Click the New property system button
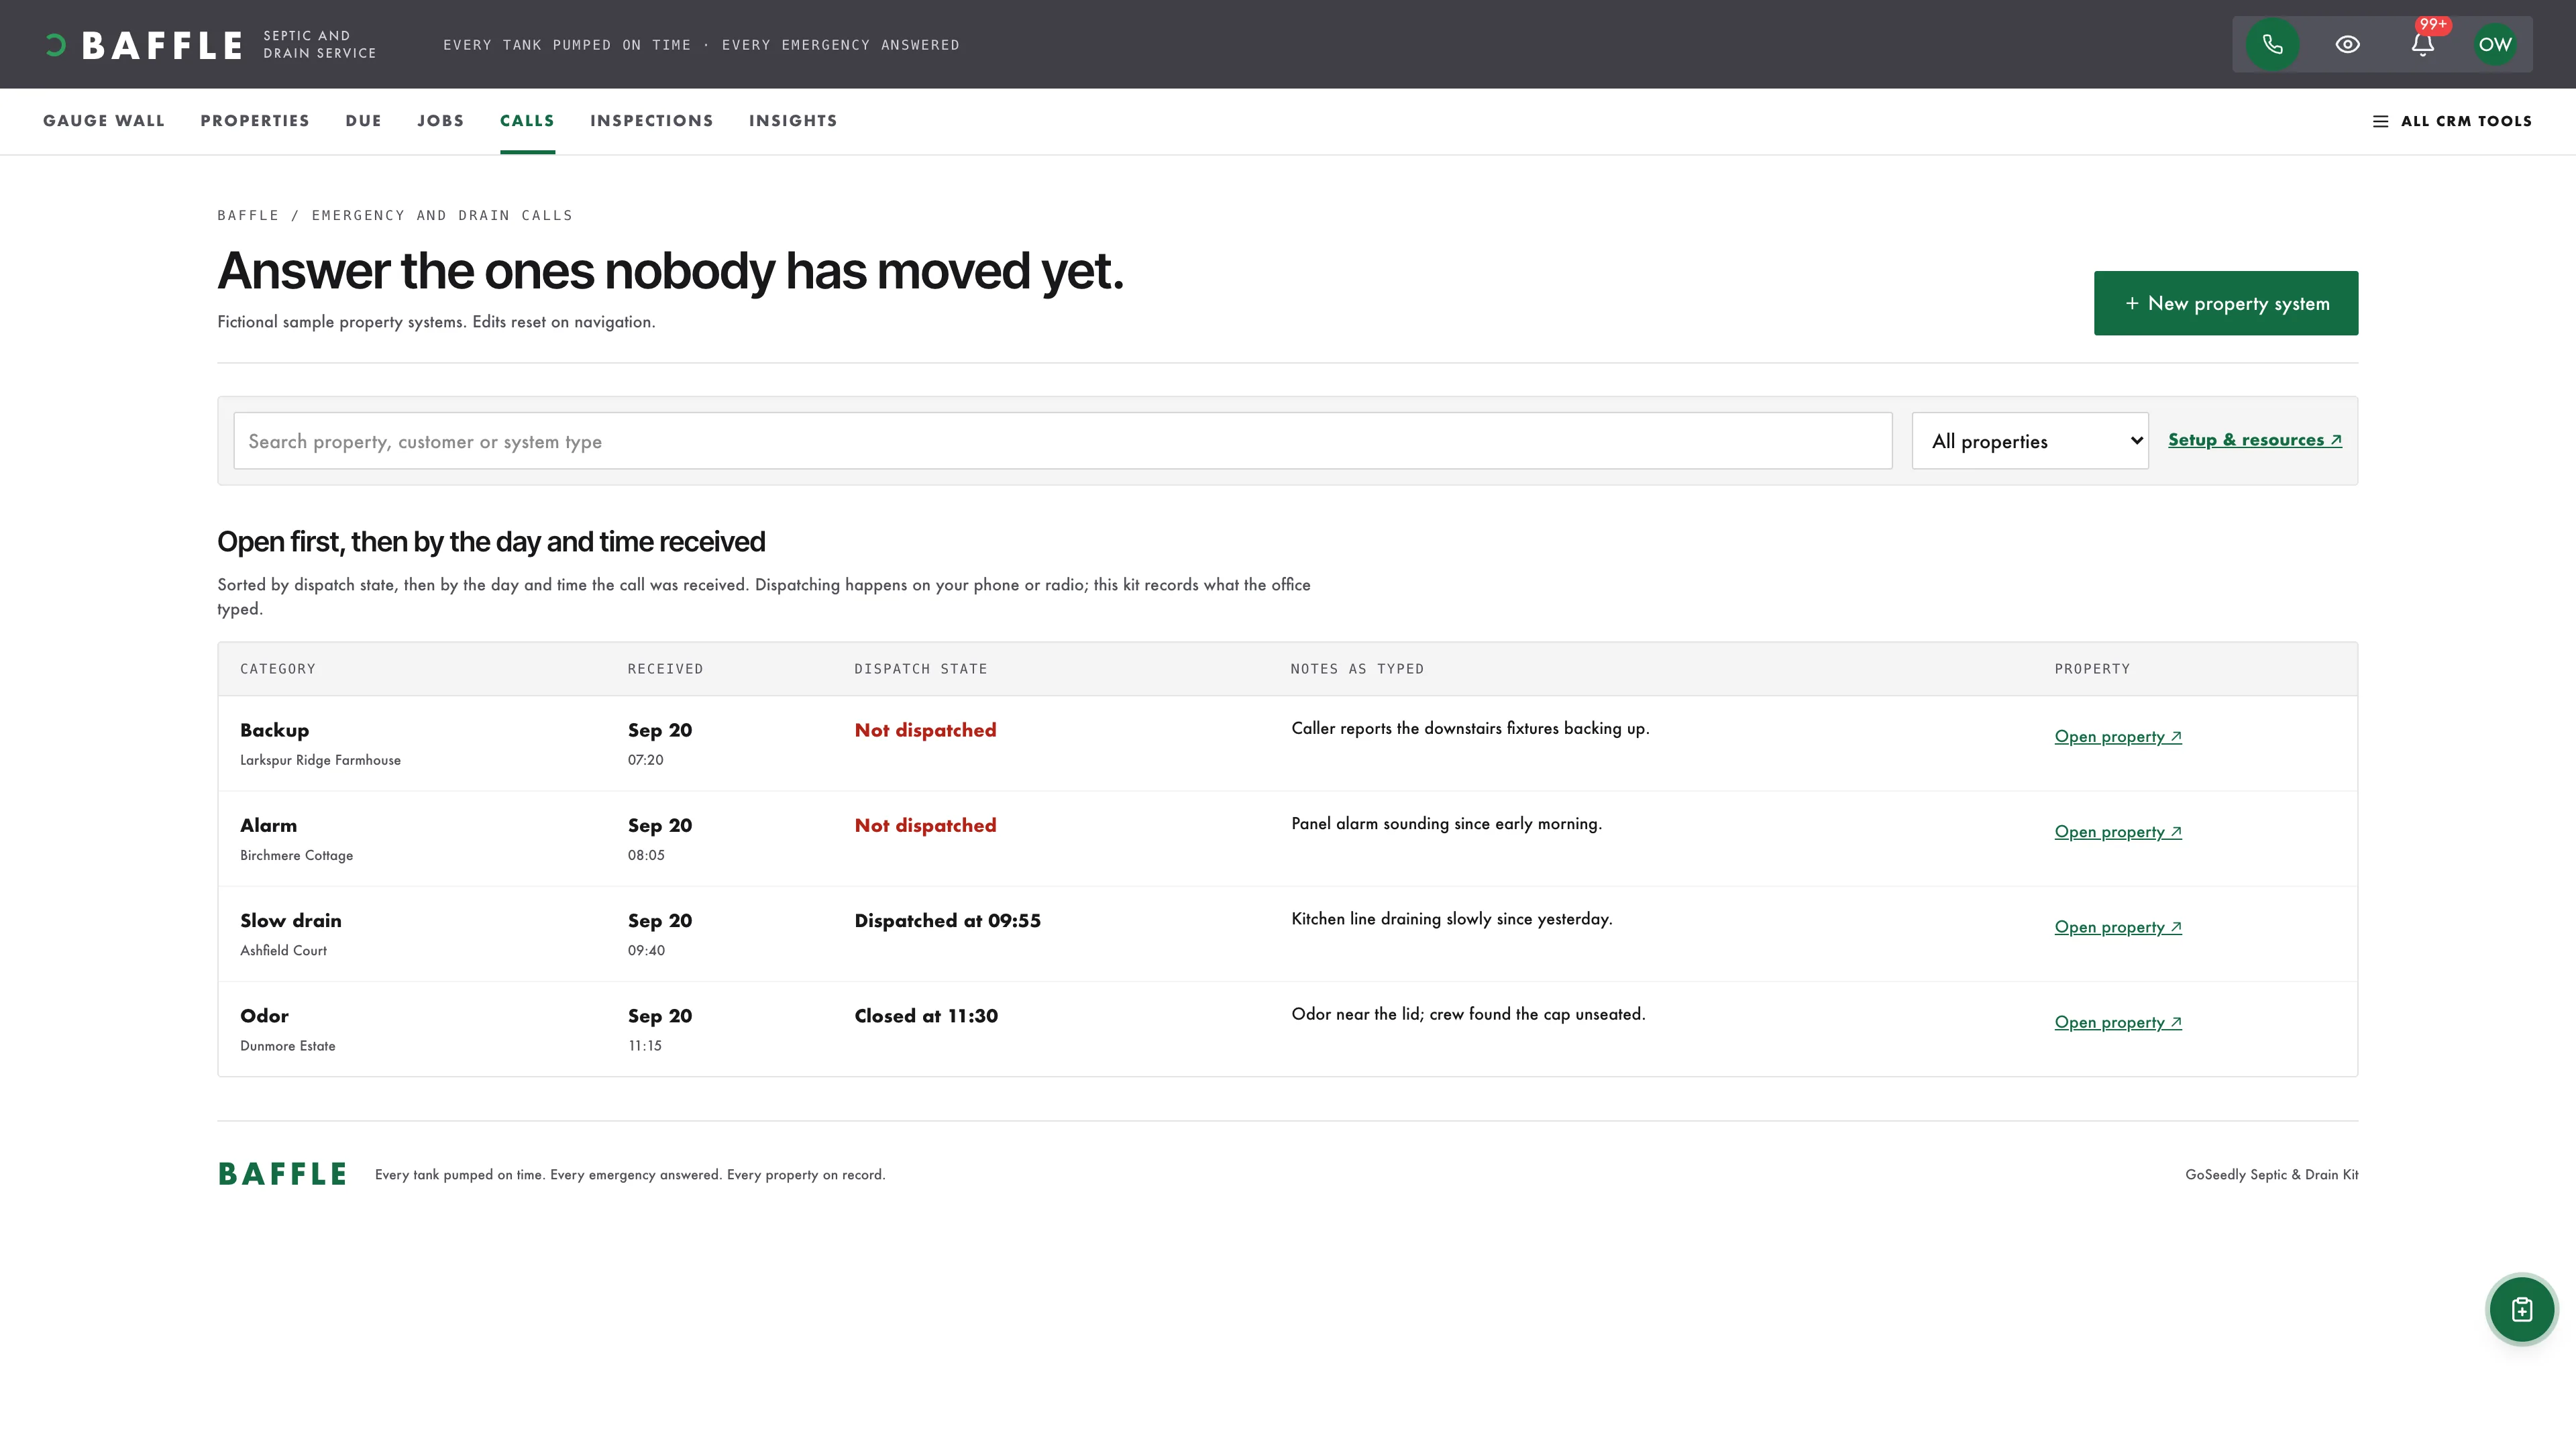The height and width of the screenshot is (1449, 2576). tap(2226, 303)
